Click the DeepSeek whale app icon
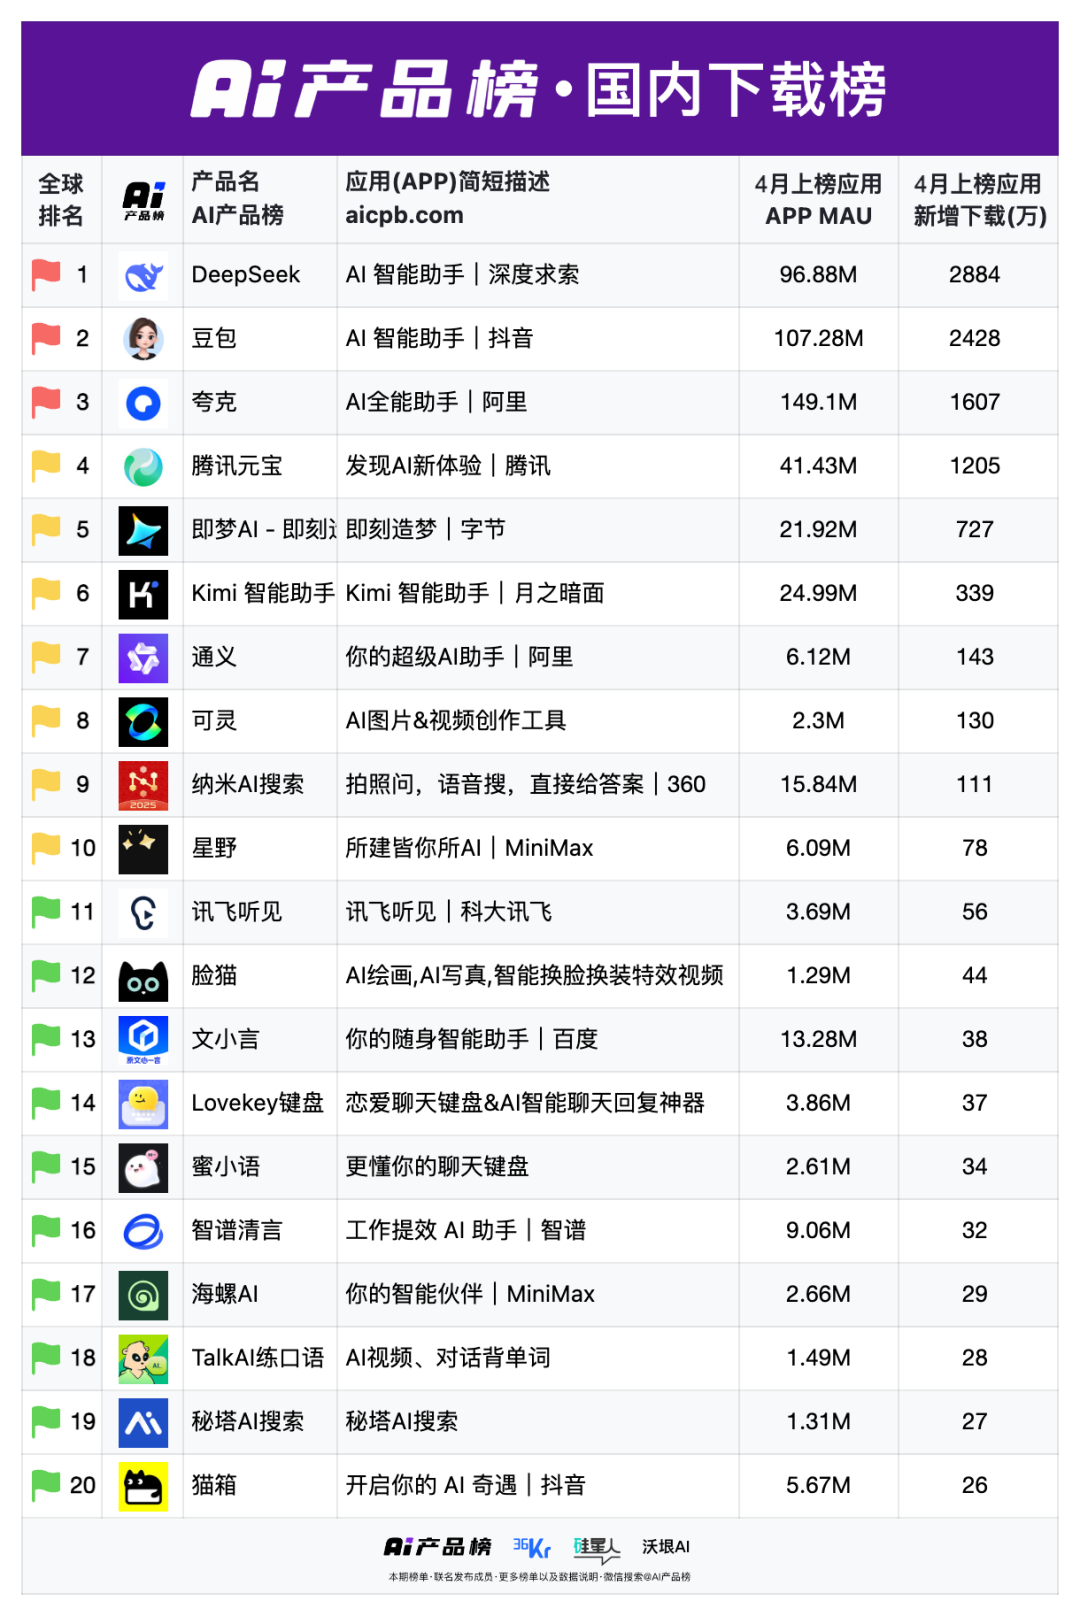Image resolution: width=1080 pixels, height=1616 pixels. click(143, 275)
